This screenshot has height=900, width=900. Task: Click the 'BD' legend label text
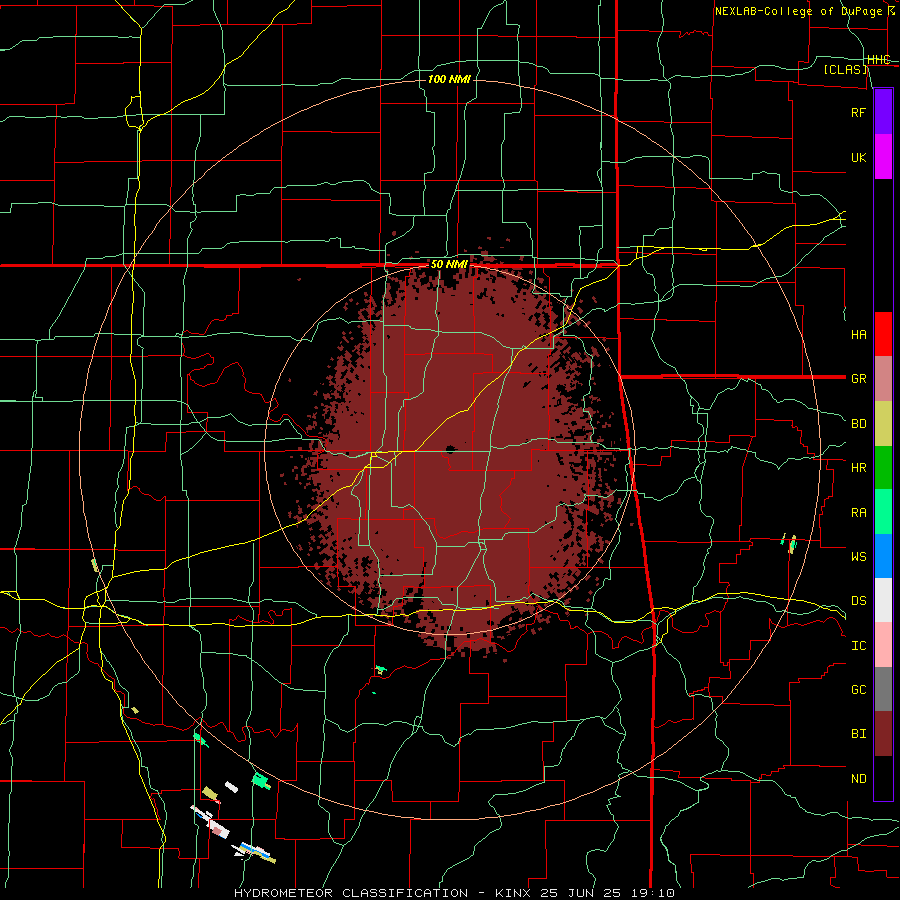click(858, 424)
